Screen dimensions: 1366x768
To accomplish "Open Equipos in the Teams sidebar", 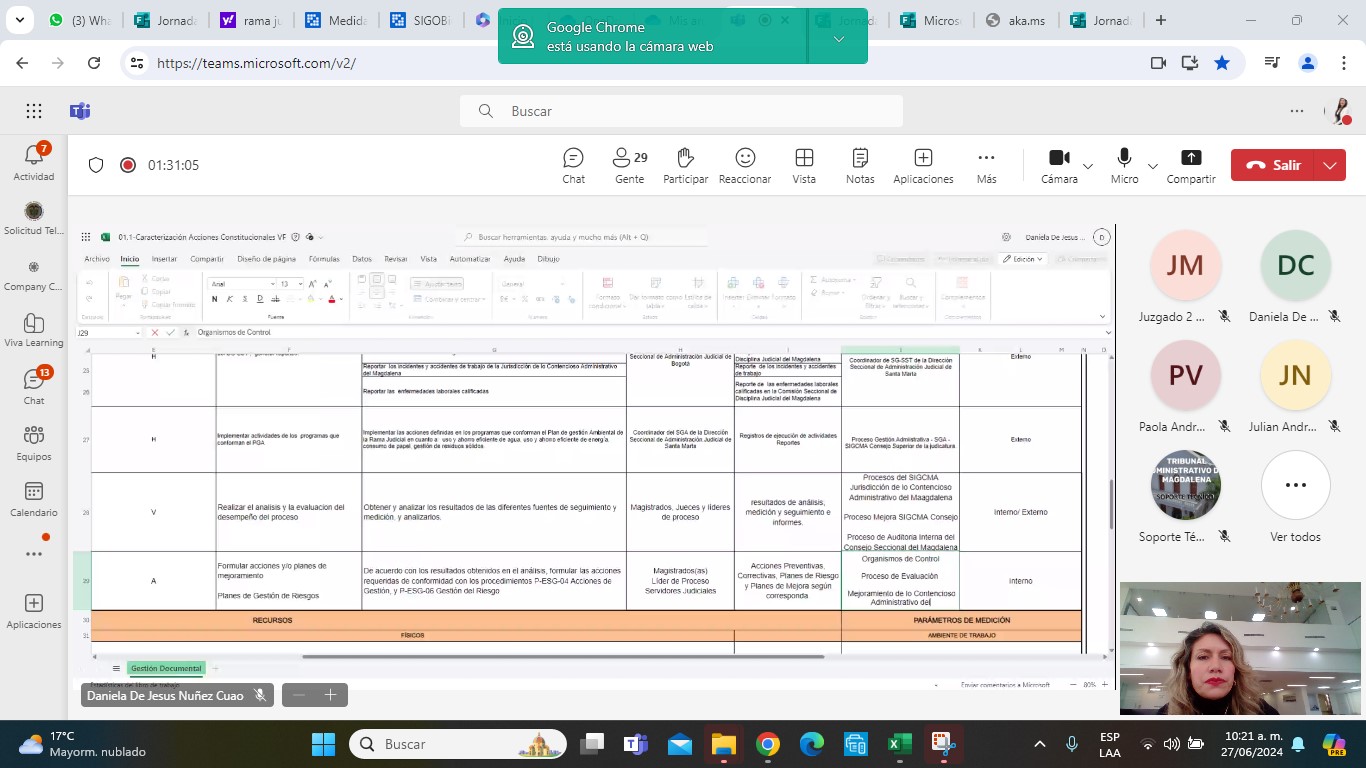I will tap(34, 443).
